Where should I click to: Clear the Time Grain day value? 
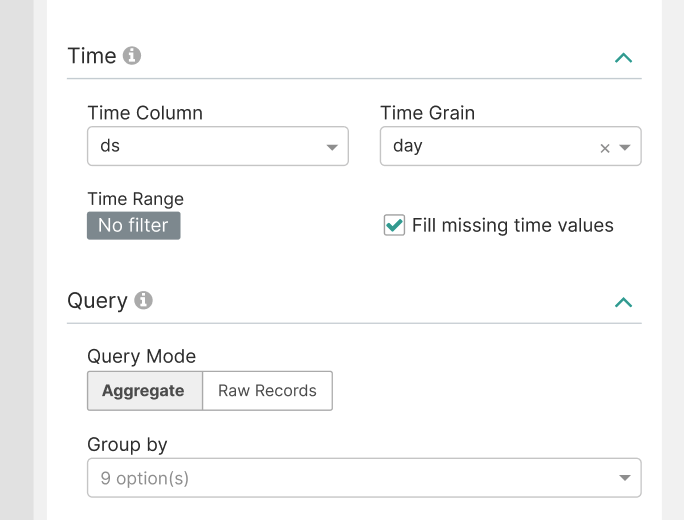pos(604,148)
